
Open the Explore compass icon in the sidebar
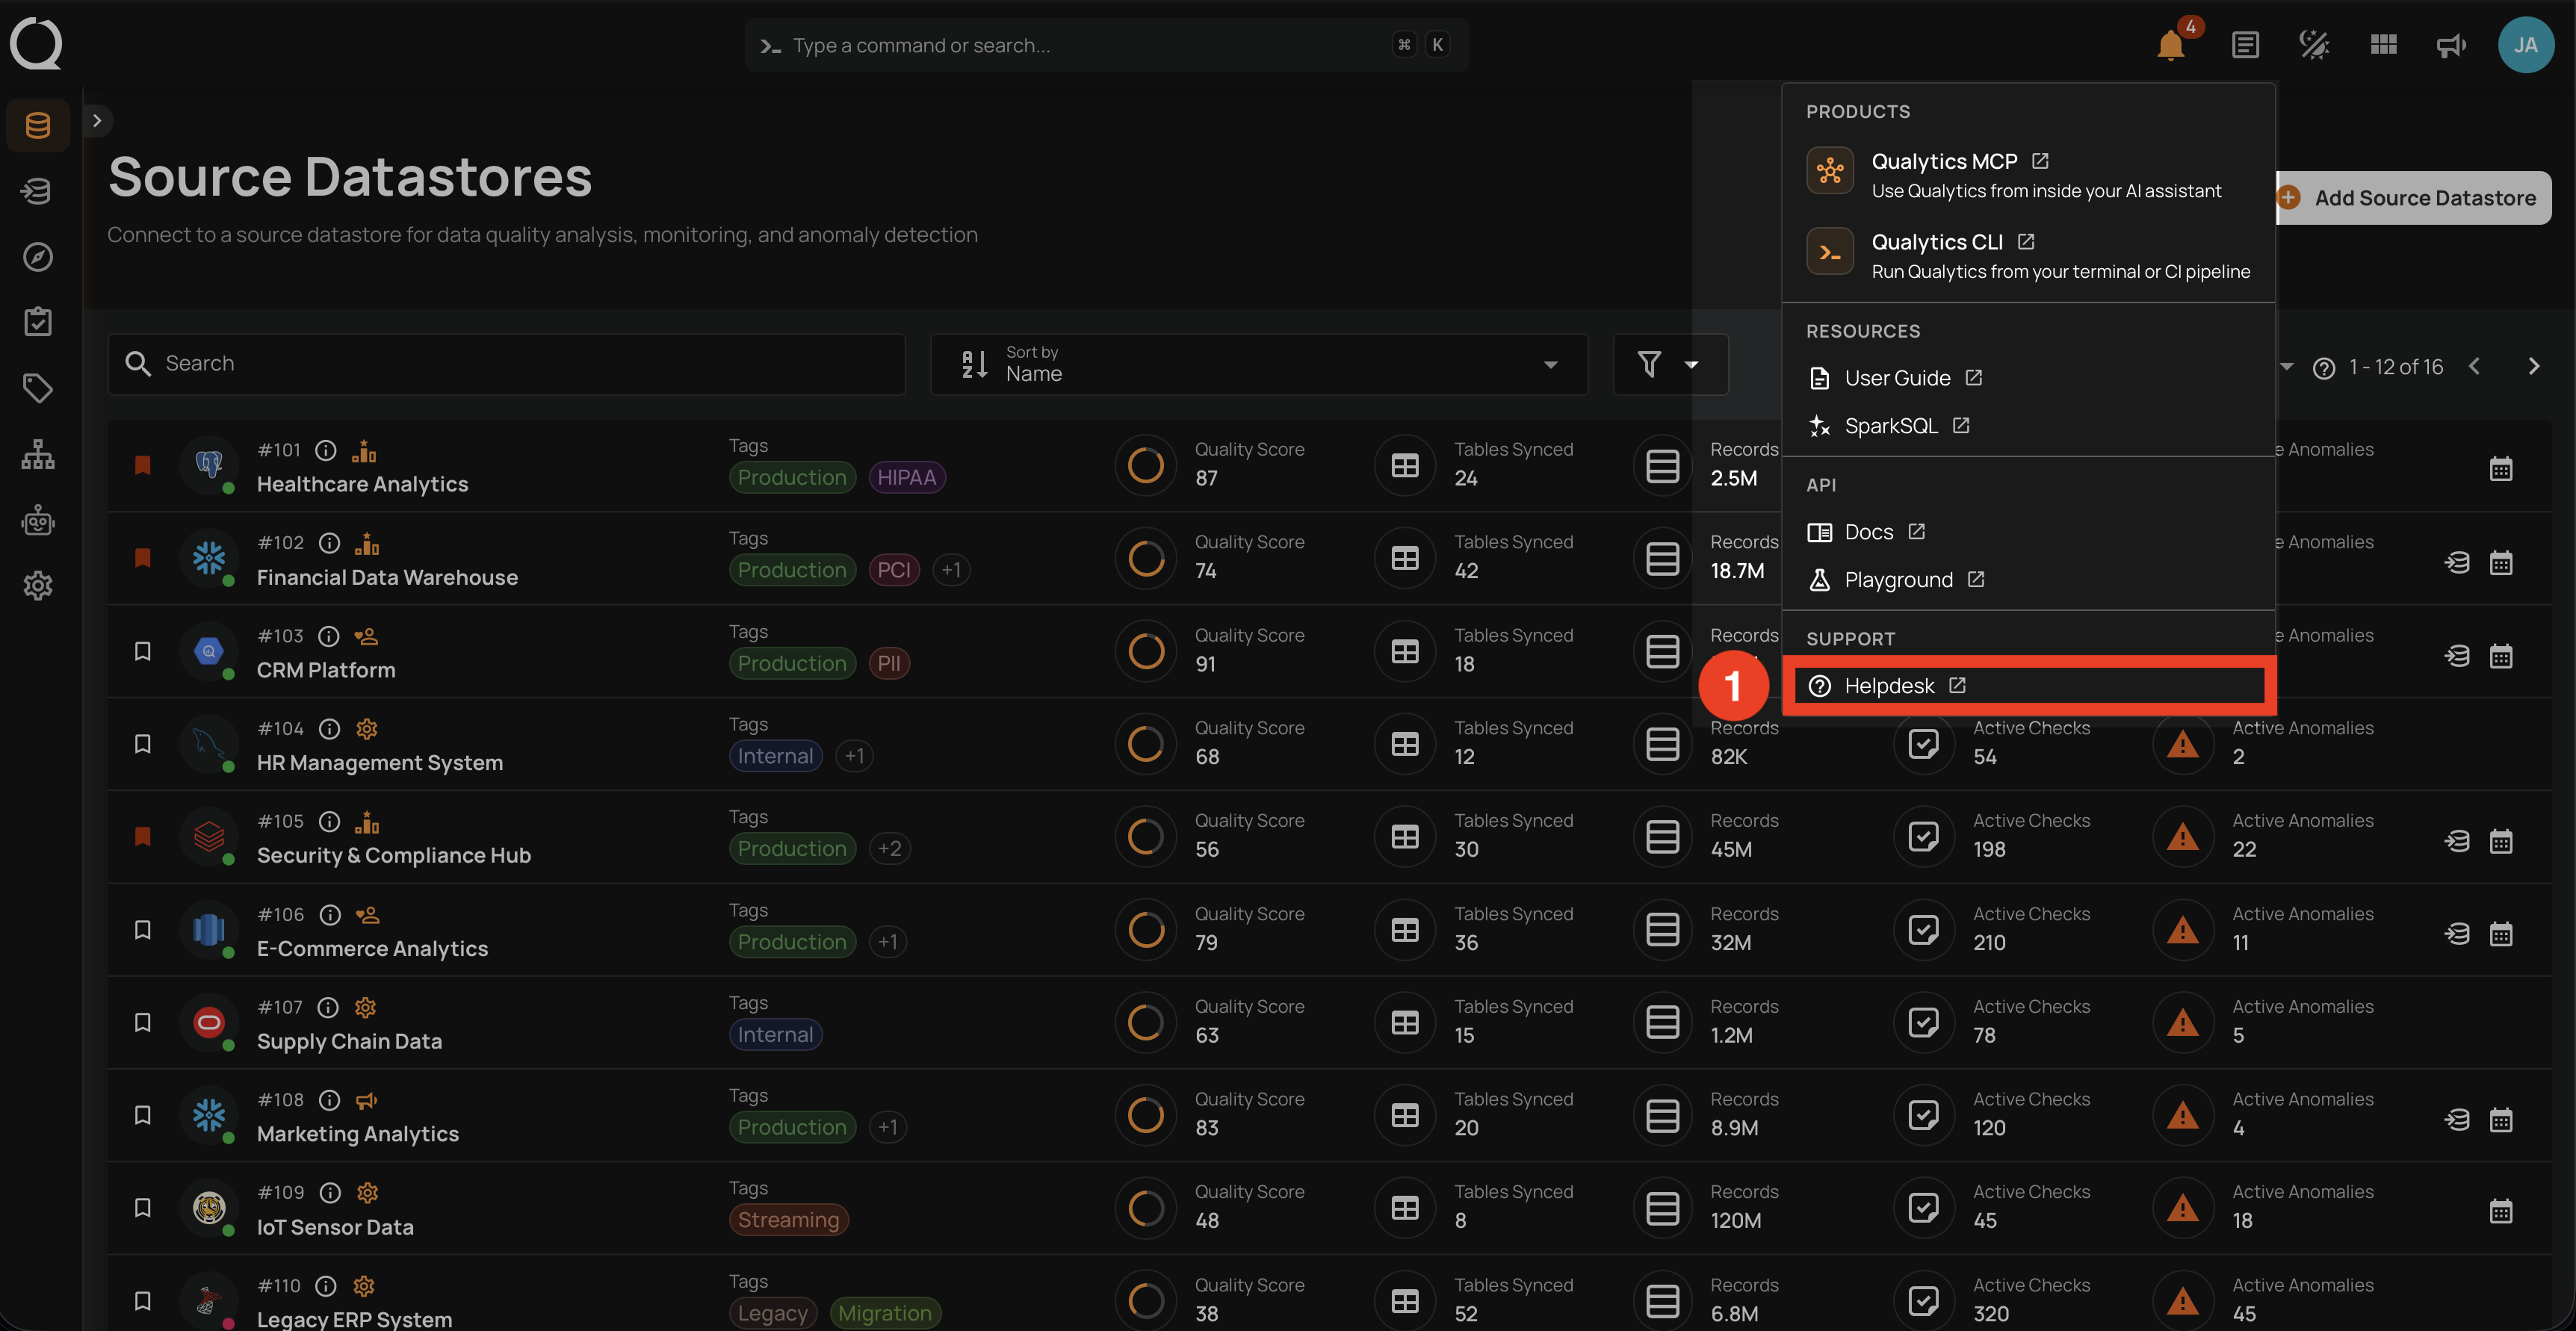pos(38,257)
